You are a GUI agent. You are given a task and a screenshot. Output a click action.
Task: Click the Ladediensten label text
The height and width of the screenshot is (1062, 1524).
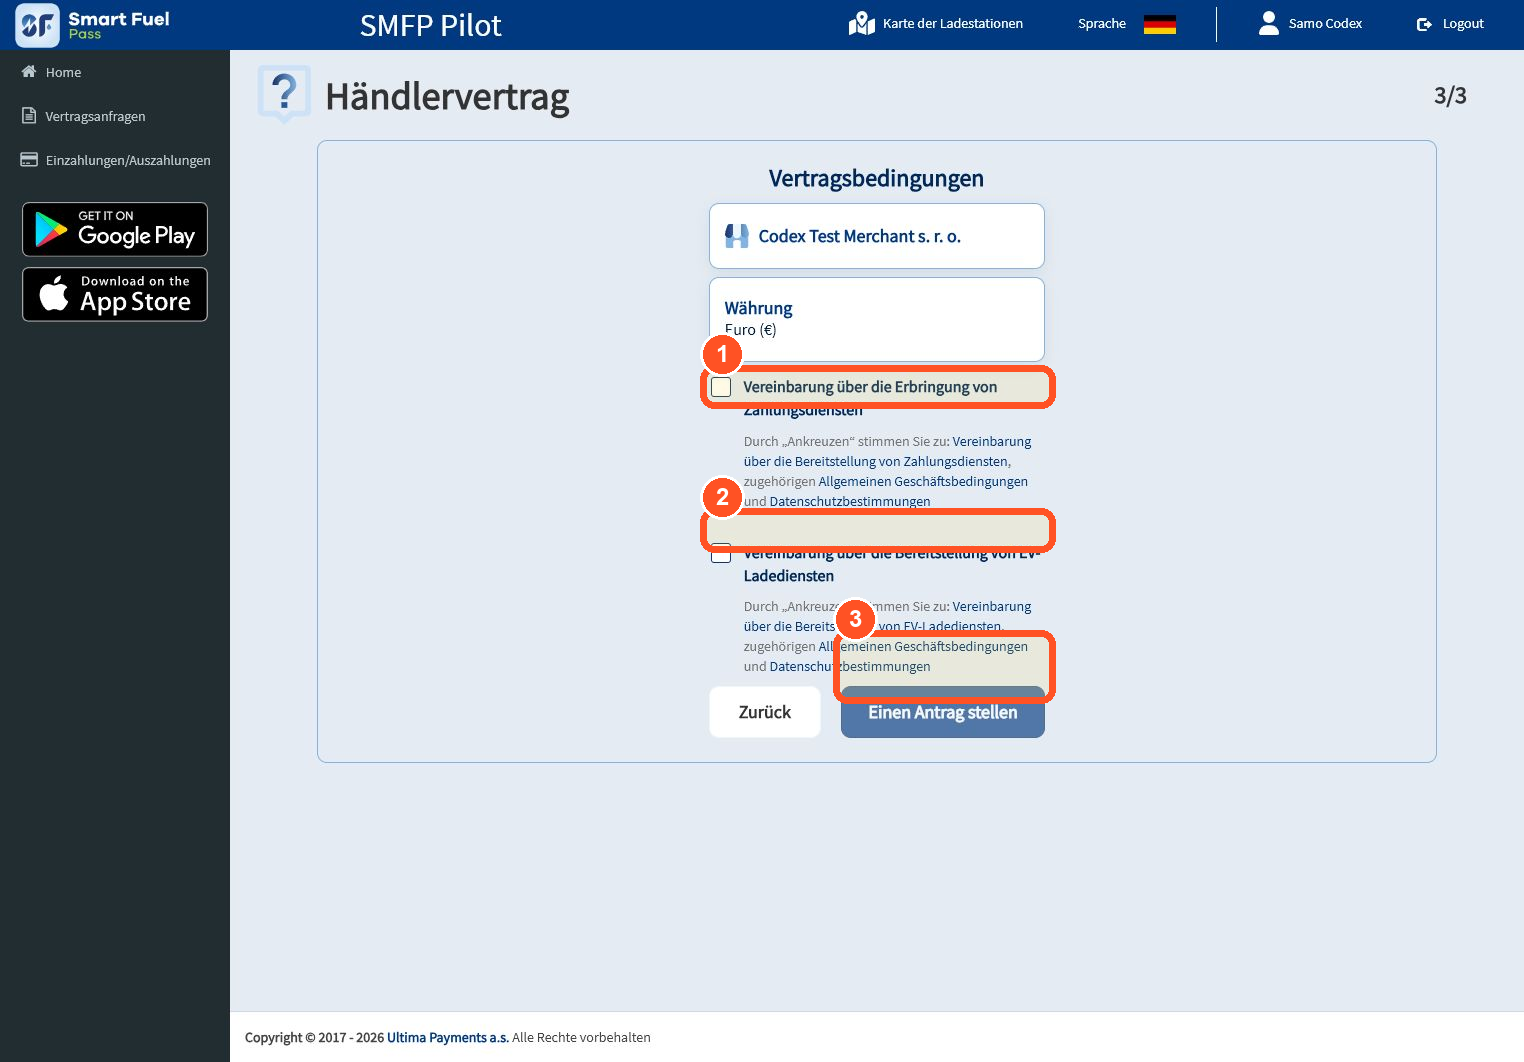tap(788, 576)
